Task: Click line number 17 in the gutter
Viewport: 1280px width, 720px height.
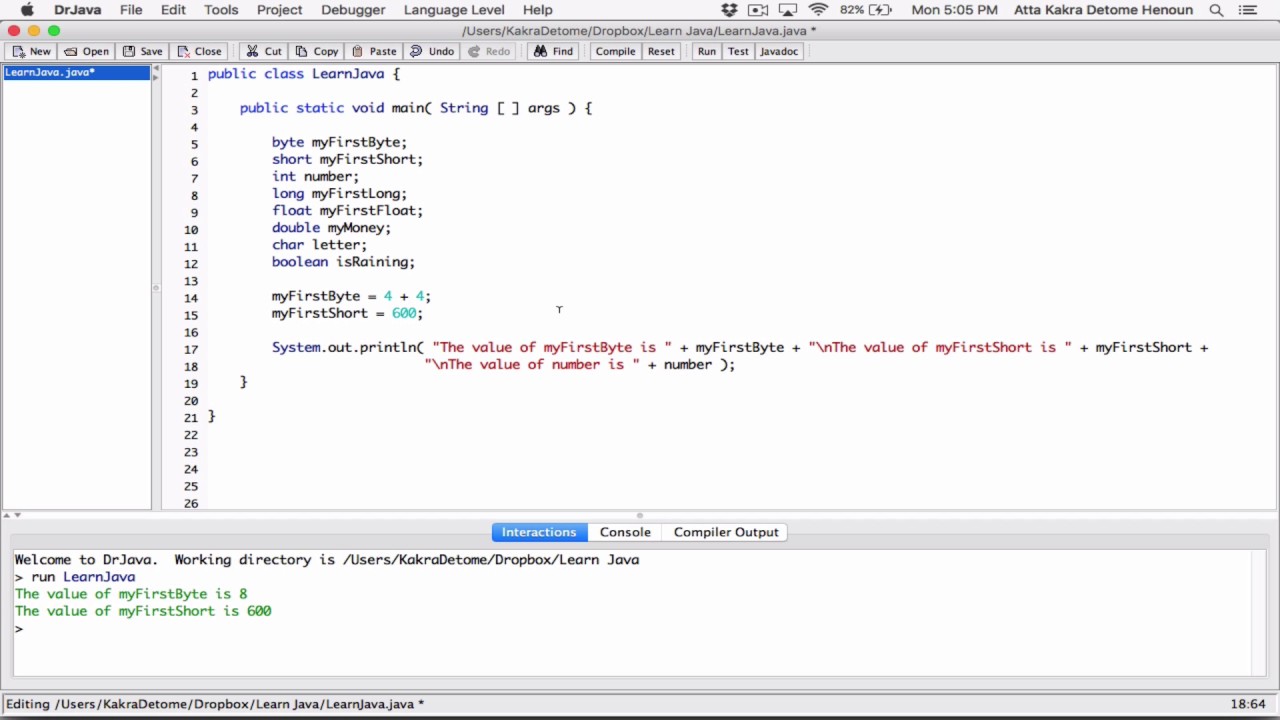Action: [191, 349]
